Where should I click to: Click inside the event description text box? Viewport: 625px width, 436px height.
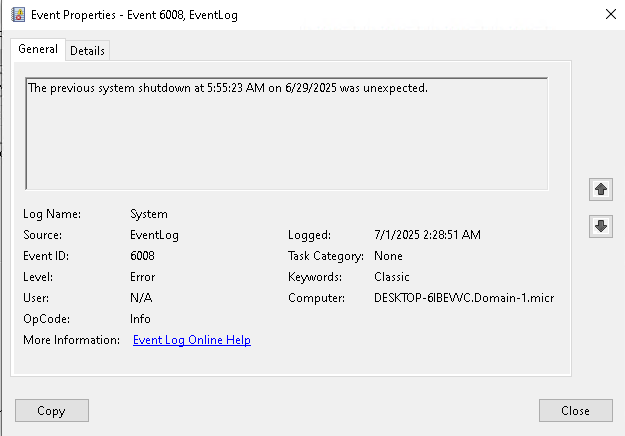coord(287,134)
